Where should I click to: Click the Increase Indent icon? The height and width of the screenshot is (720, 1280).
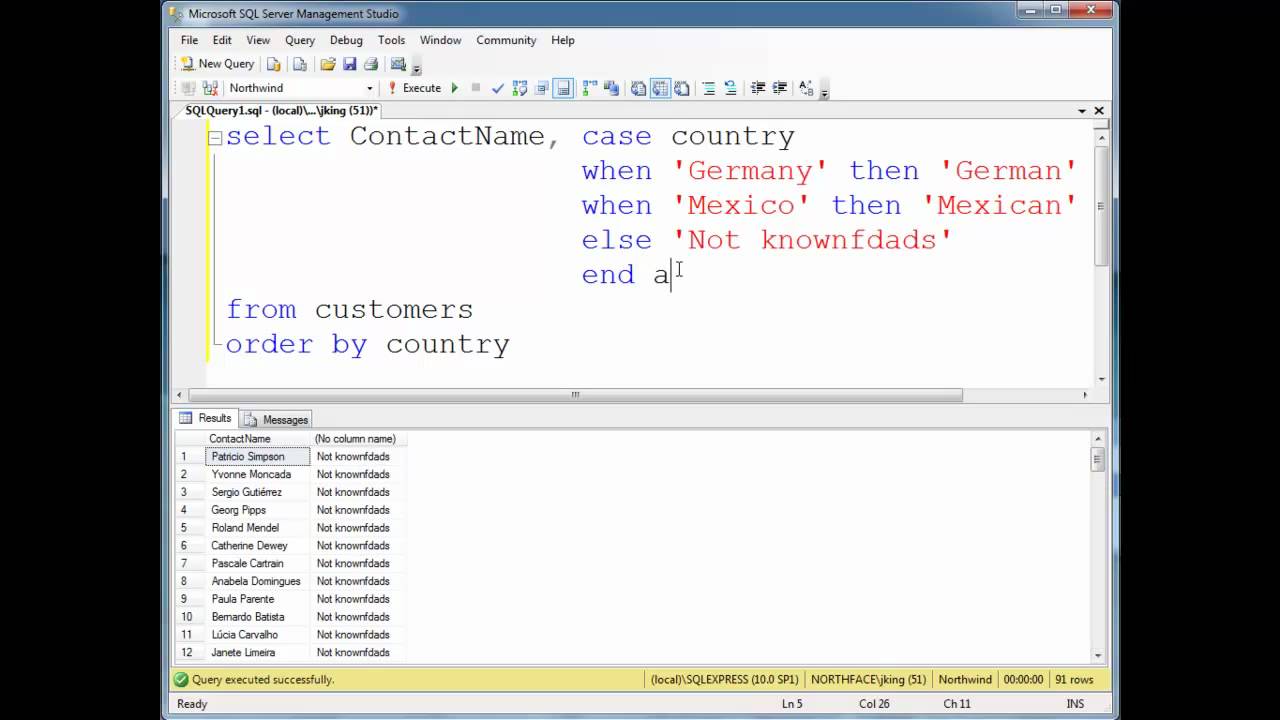pyautogui.click(x=779, y=88)
